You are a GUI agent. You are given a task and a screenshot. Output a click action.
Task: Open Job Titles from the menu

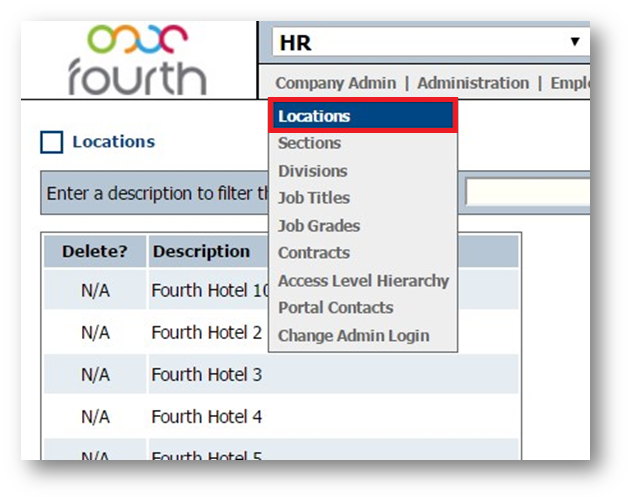(x=313, y=198)
